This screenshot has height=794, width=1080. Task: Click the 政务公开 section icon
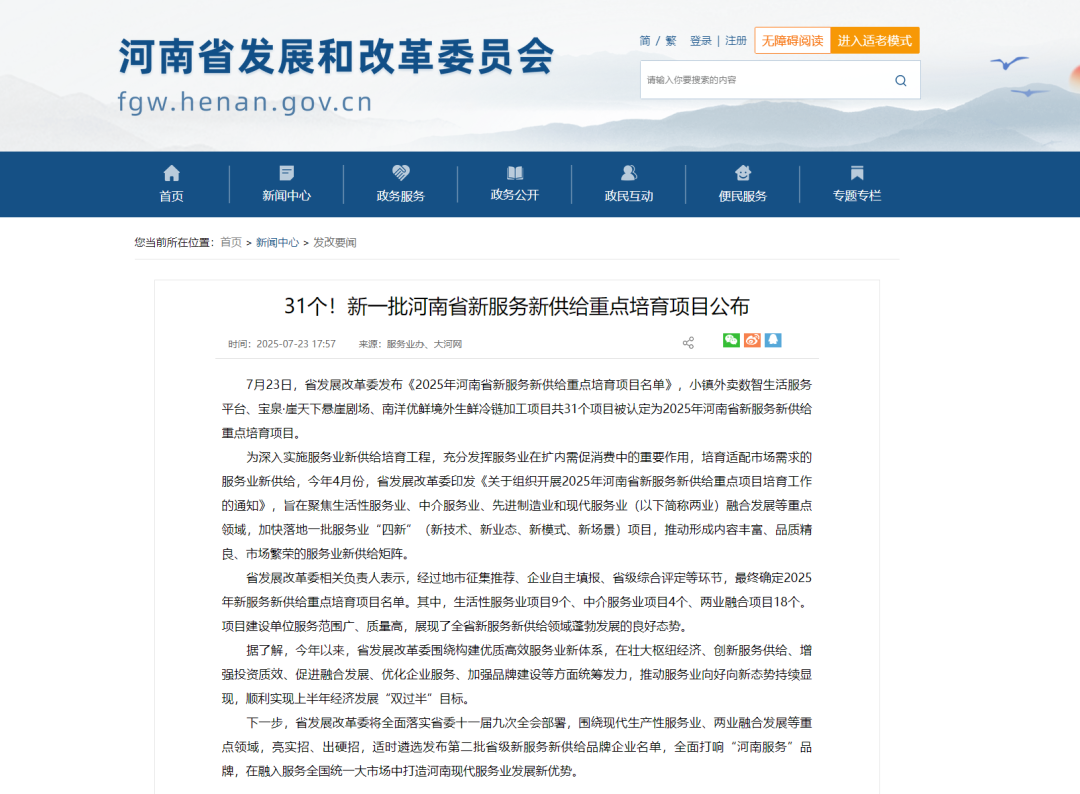[x=514, y=172]
